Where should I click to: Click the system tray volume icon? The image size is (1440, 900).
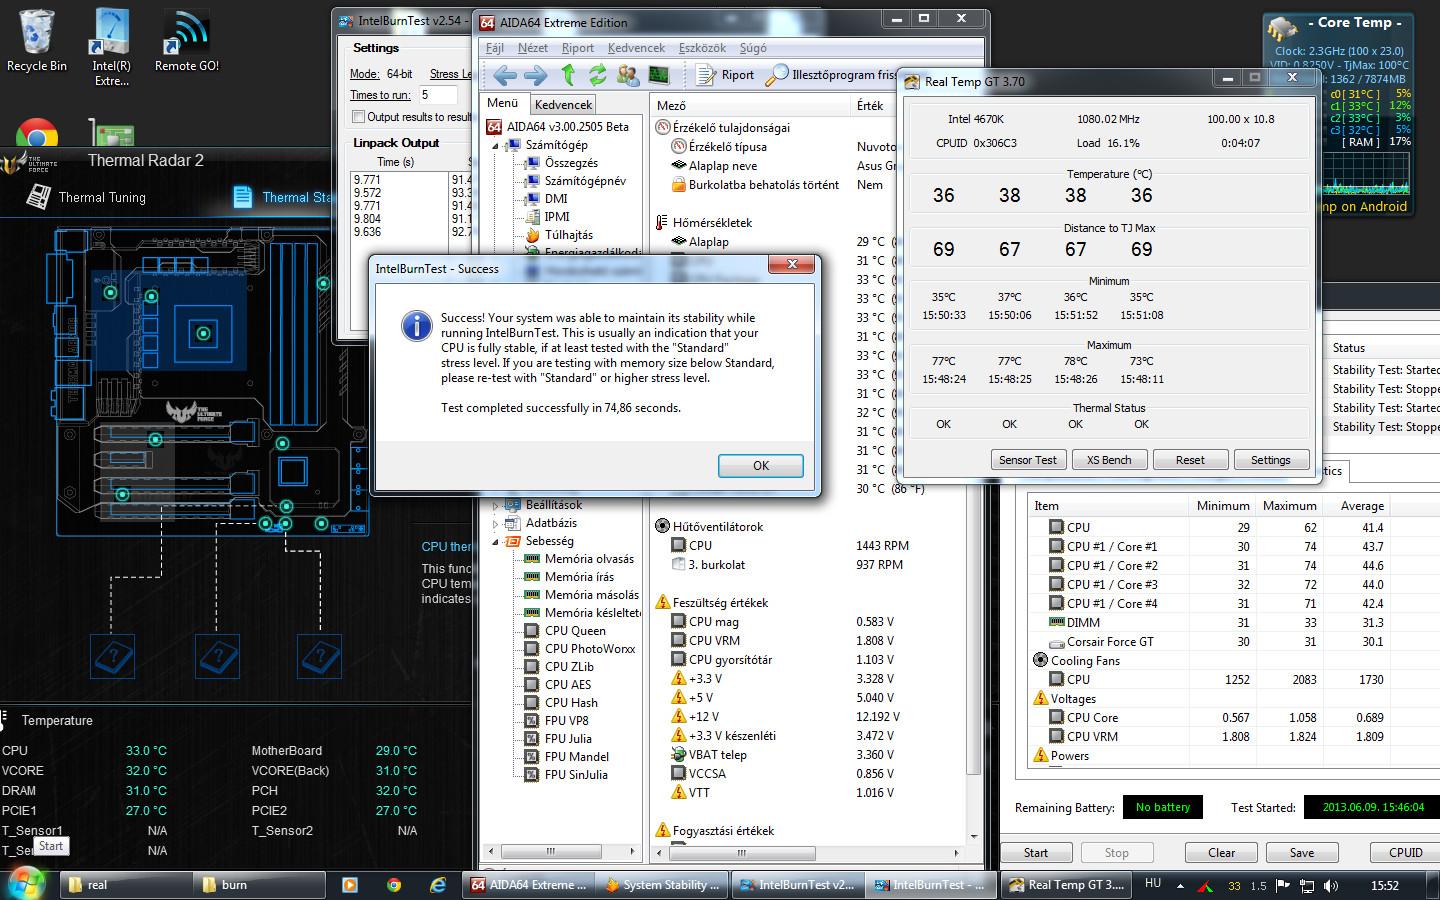[x=1331, y=886]
